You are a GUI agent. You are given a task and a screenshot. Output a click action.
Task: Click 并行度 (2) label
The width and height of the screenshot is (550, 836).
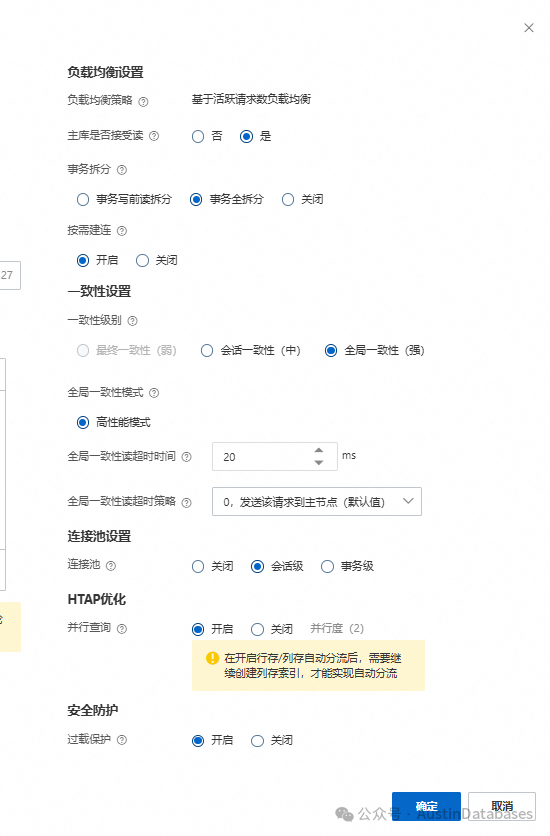pyautogui.click(x=337, y=629)
